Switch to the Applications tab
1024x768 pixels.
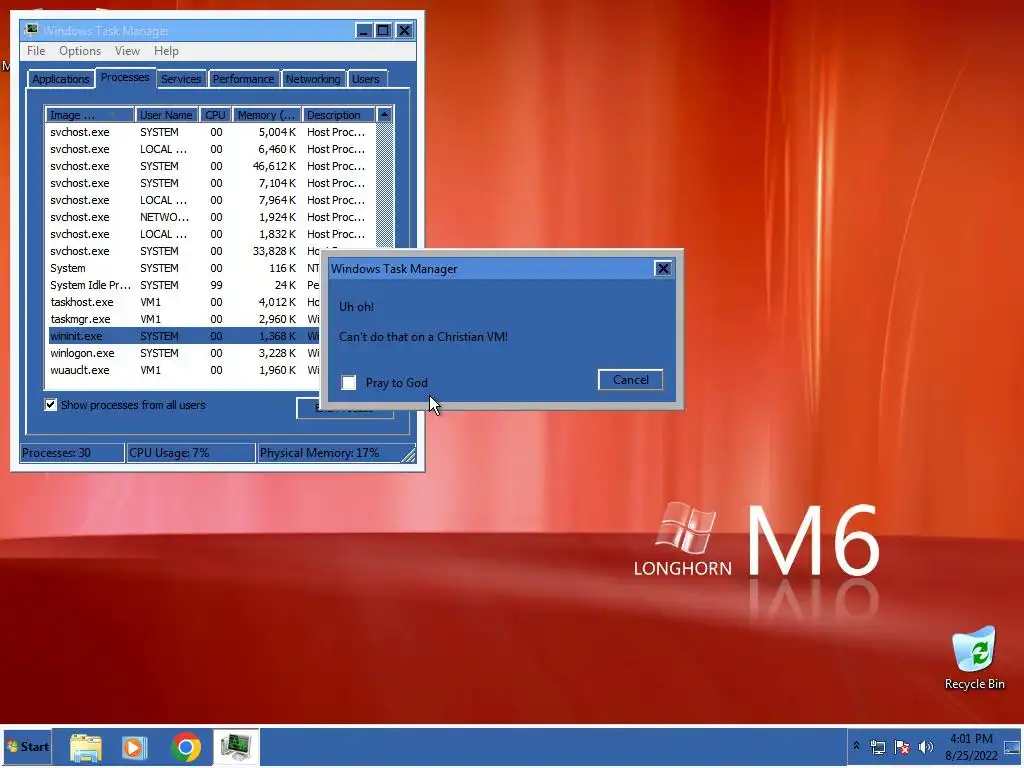[61, 79]
